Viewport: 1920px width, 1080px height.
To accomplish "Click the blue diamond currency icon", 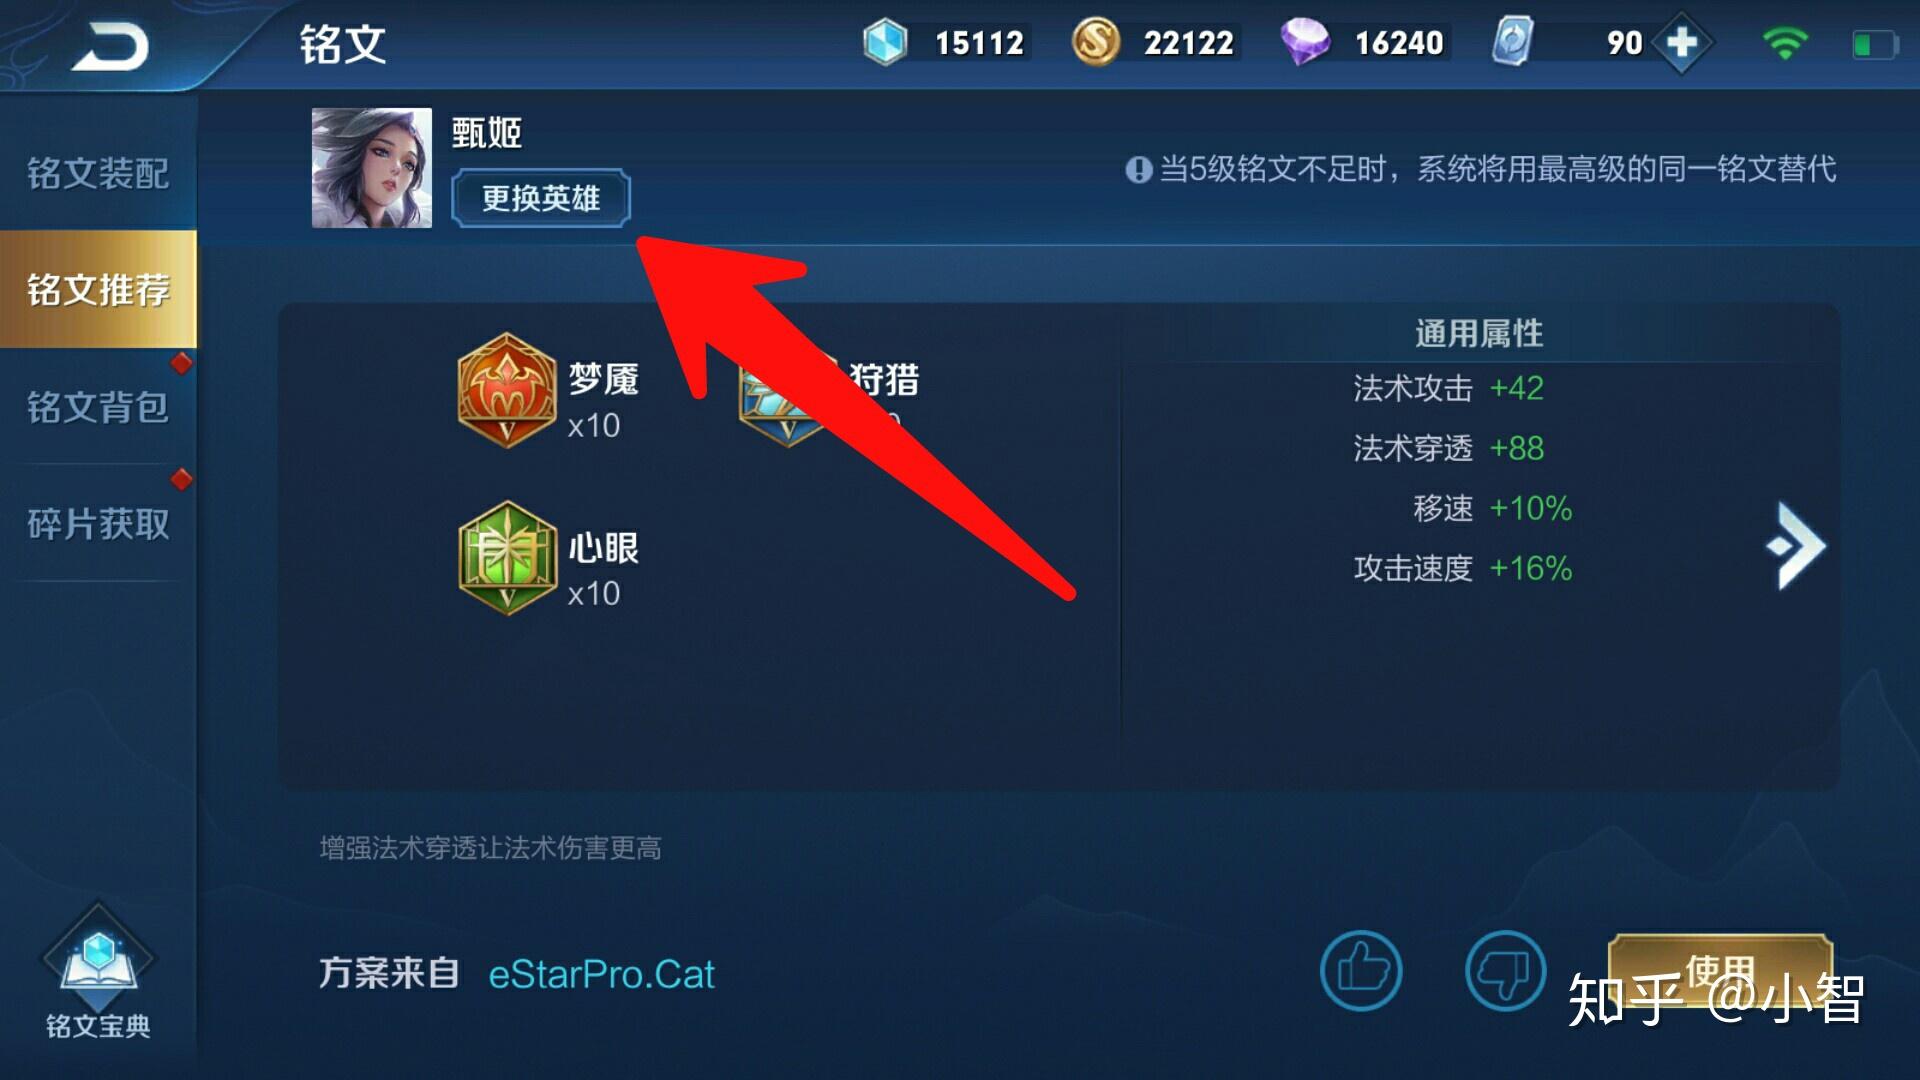I will click(885, 43).
